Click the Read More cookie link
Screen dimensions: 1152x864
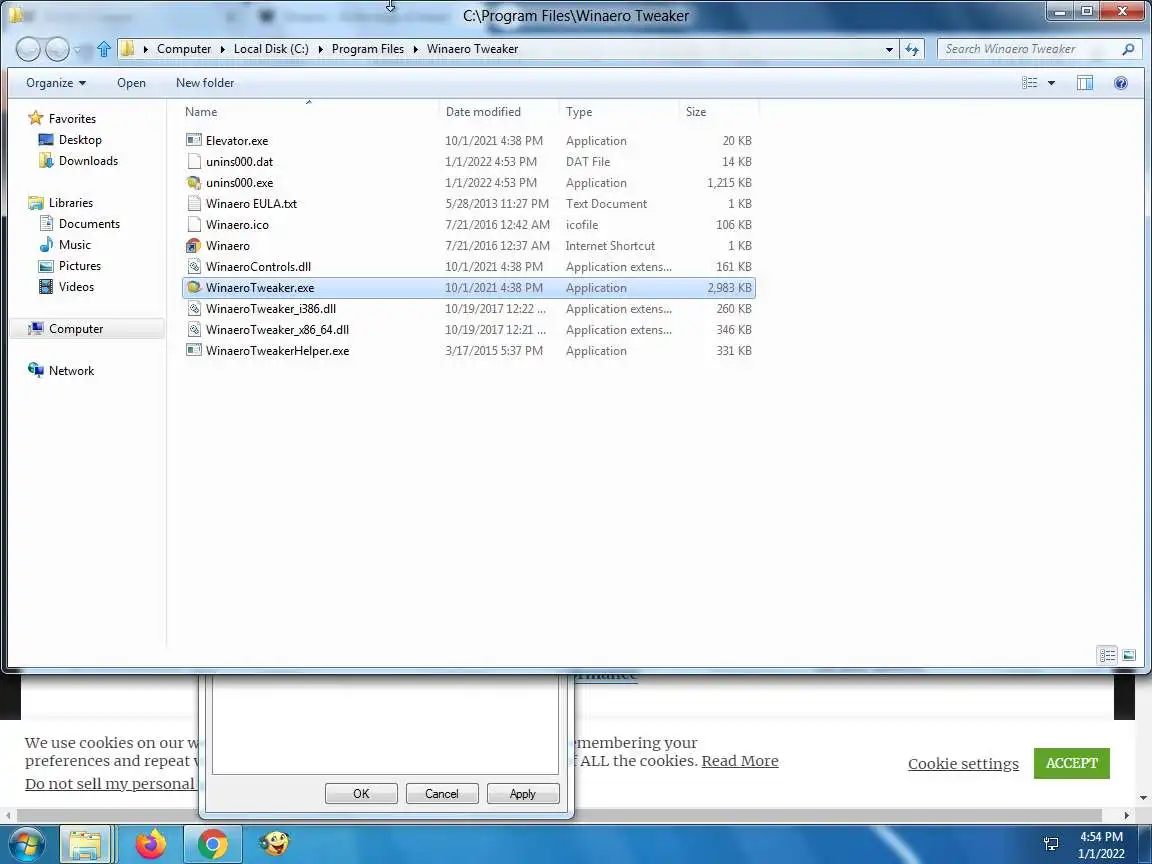(740, 761)
